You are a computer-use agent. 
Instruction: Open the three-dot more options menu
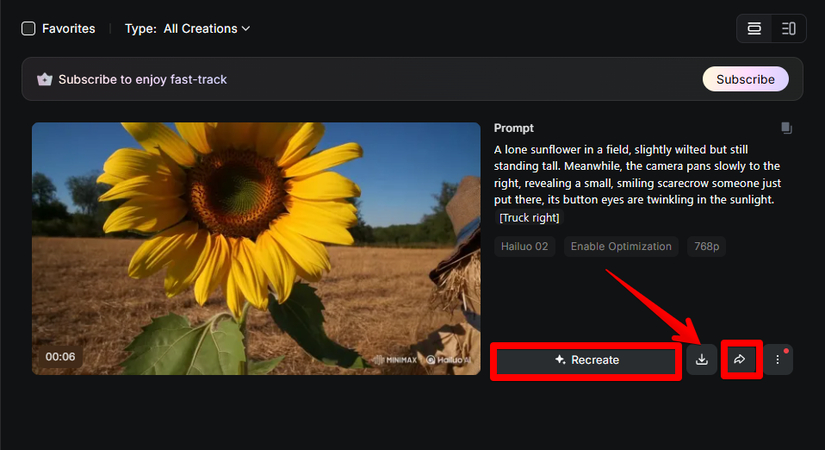point(777,359)
